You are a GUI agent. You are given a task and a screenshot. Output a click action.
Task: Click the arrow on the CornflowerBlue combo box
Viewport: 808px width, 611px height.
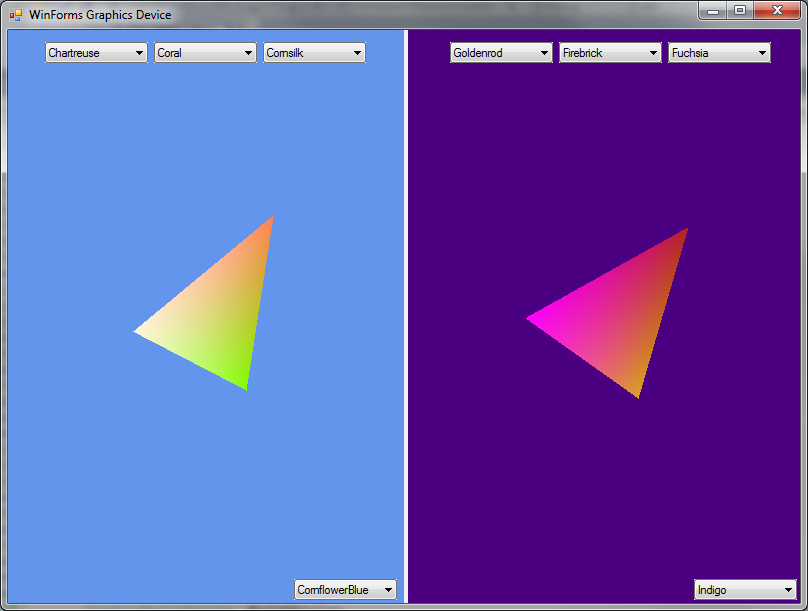(x=388, y=590)
